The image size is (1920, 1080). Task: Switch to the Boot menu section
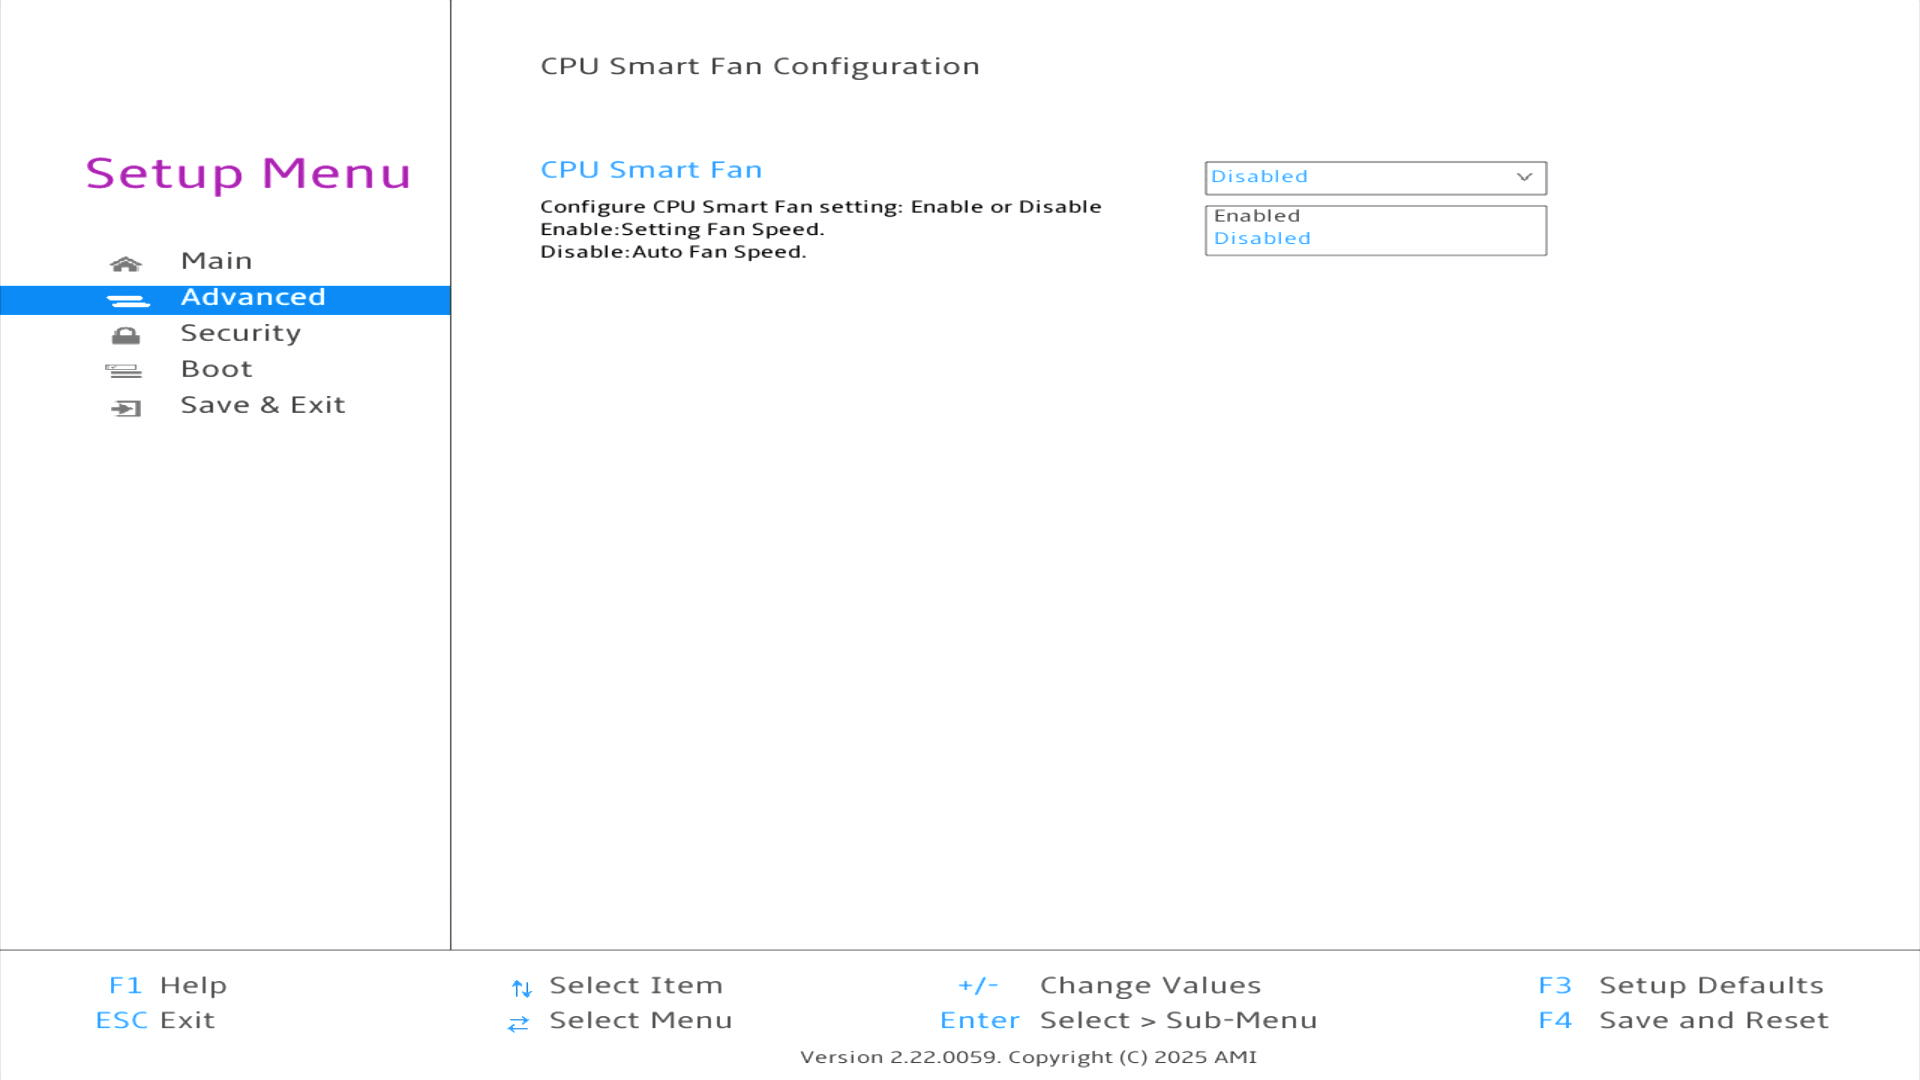click(216, 369)
